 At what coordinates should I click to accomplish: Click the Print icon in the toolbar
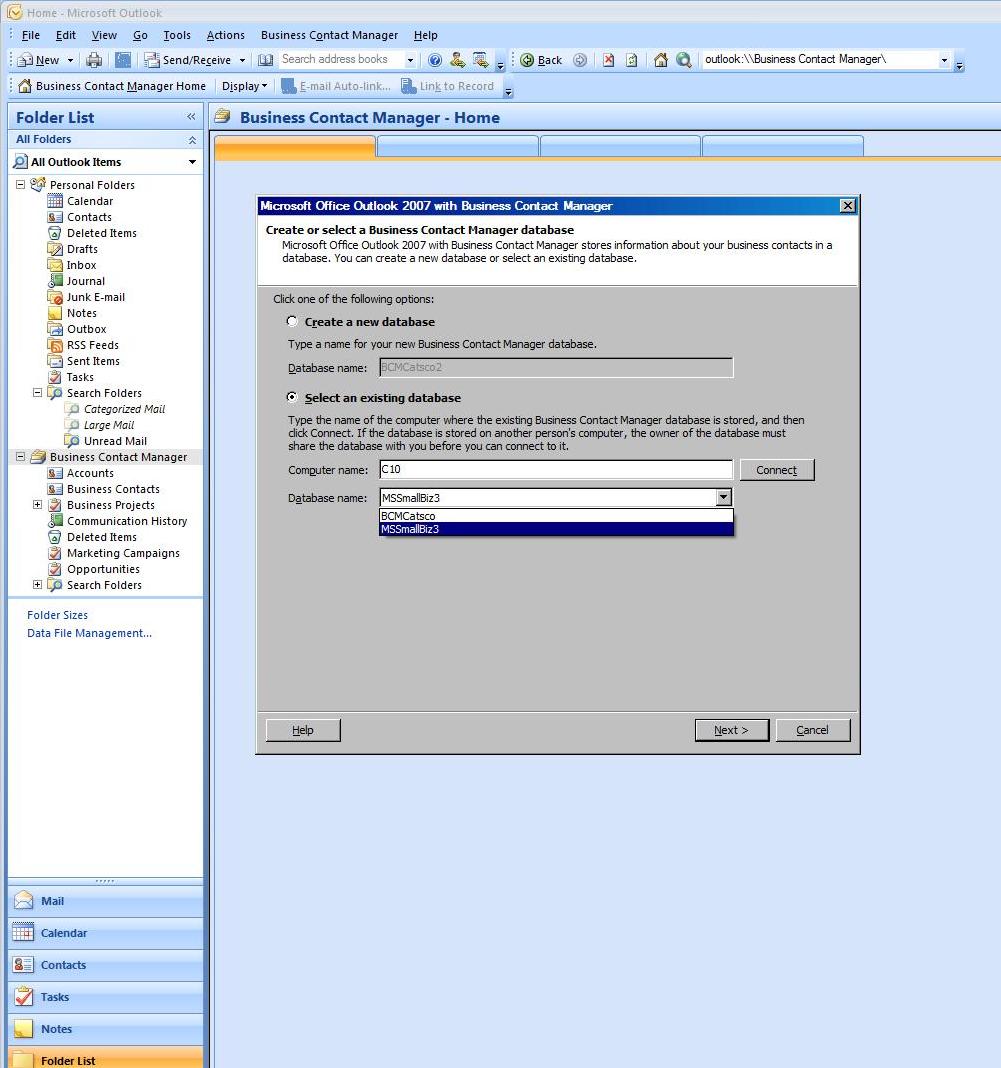[93, 60]
